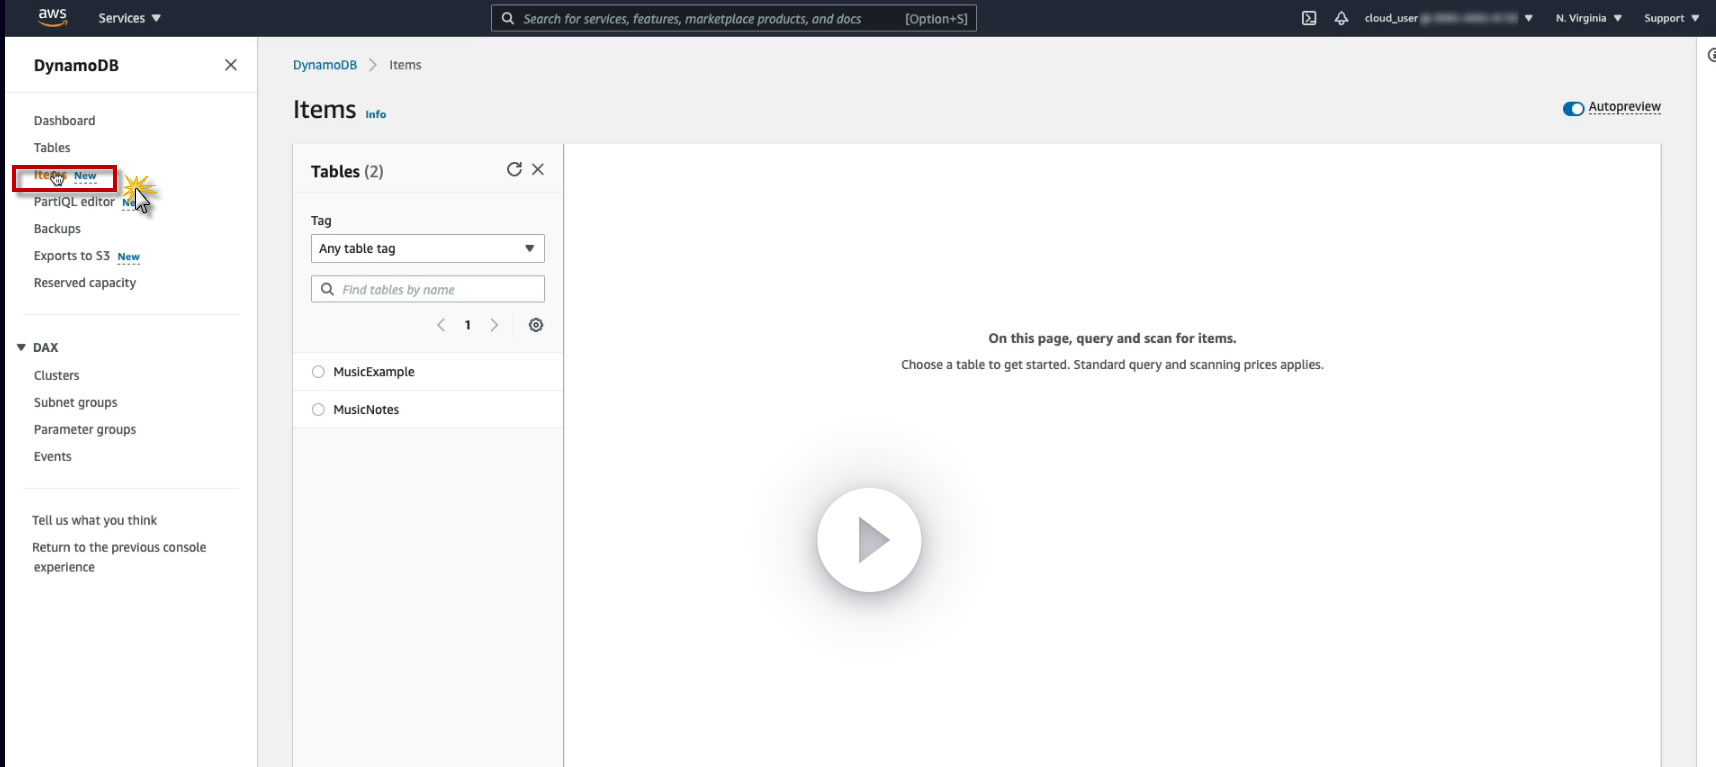This screenshot has width=1716, height=767.
Task: Go to previous page of tables
Action: (441, 325)
